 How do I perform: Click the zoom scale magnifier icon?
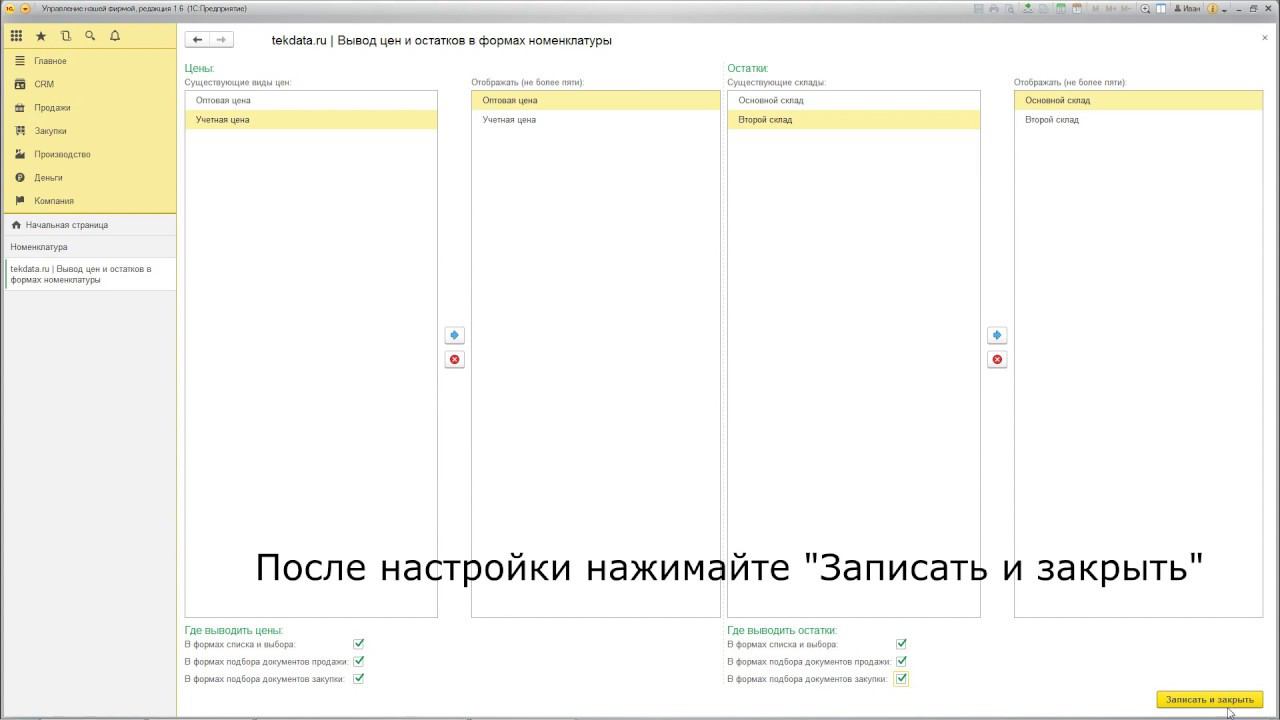[x=1144, y=8]
